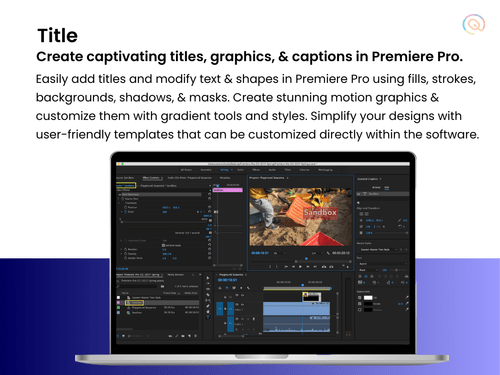Open the Master Styles dropdown
Screen dimensions: 500x375
pos(378,250)
